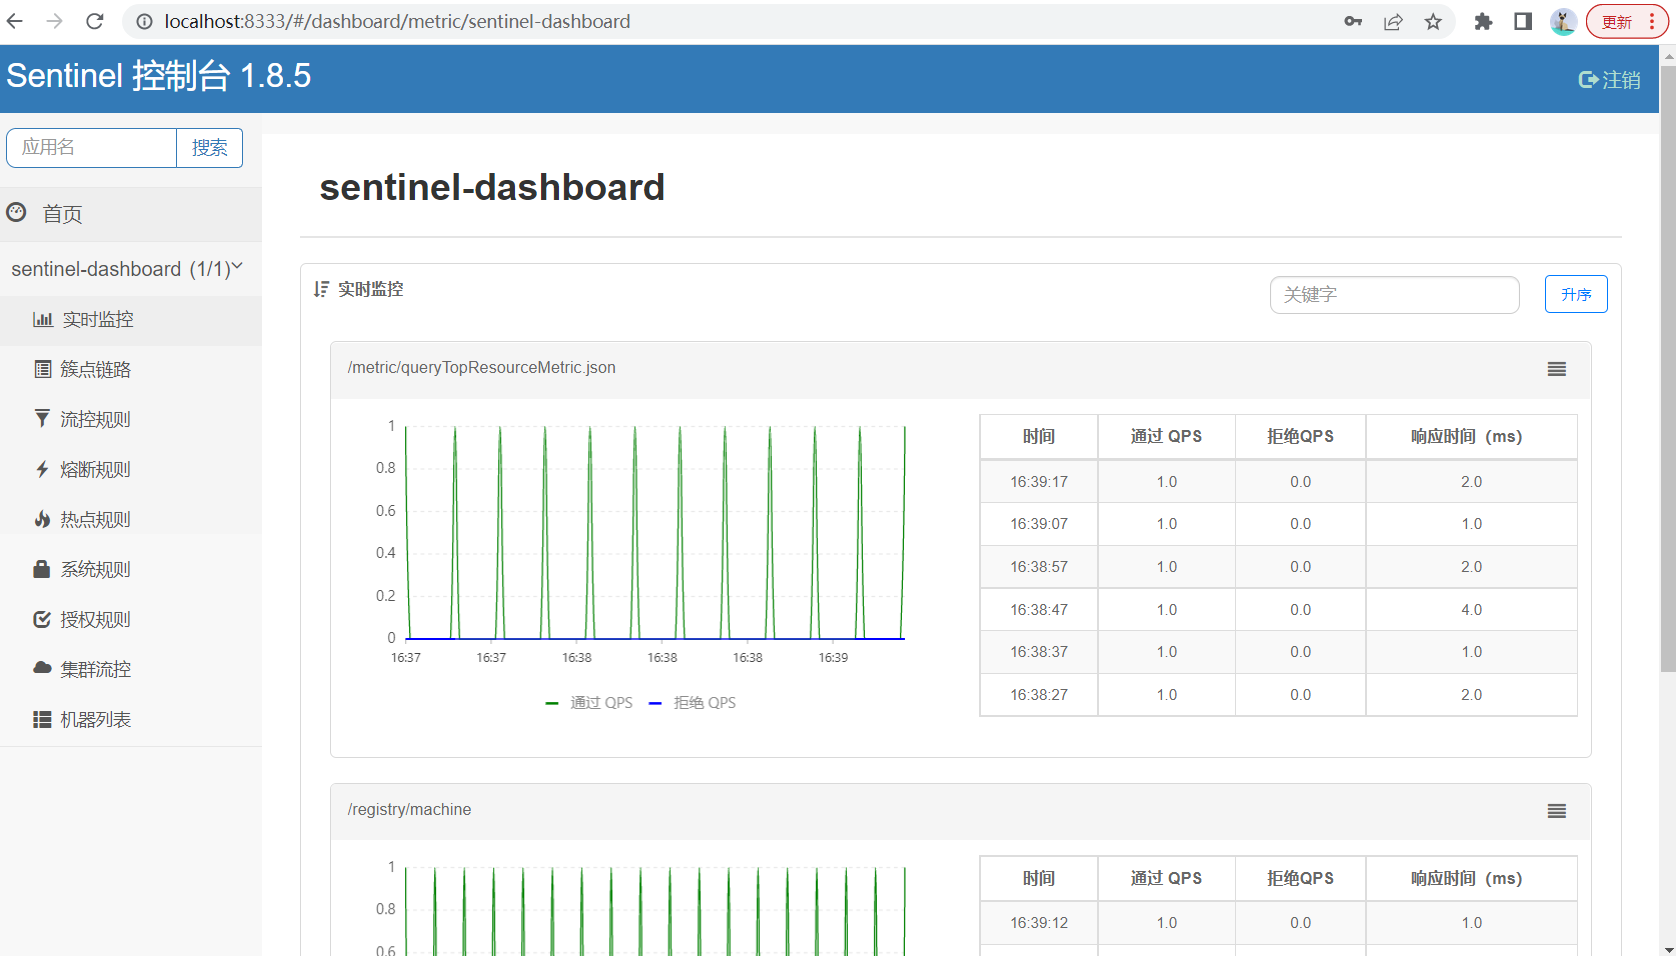Click the list icon beside 簇点链路
Viewport: 1676px width, 956px height.
pos(42,369)
